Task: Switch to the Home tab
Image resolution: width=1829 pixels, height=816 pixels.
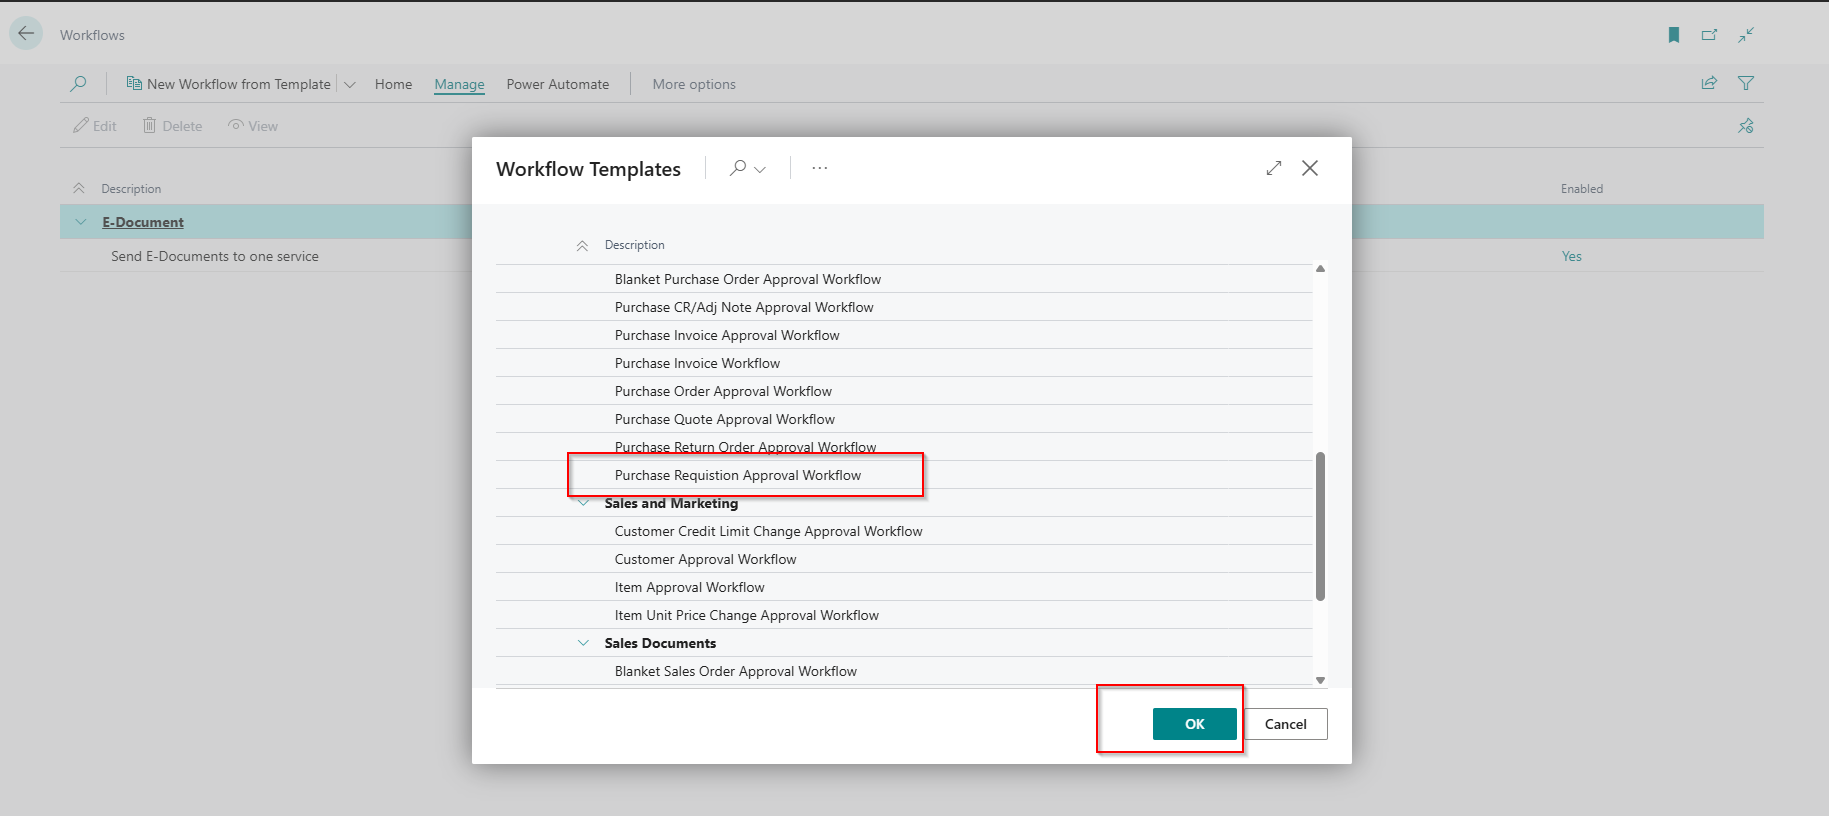Action: tap(393, 84)
